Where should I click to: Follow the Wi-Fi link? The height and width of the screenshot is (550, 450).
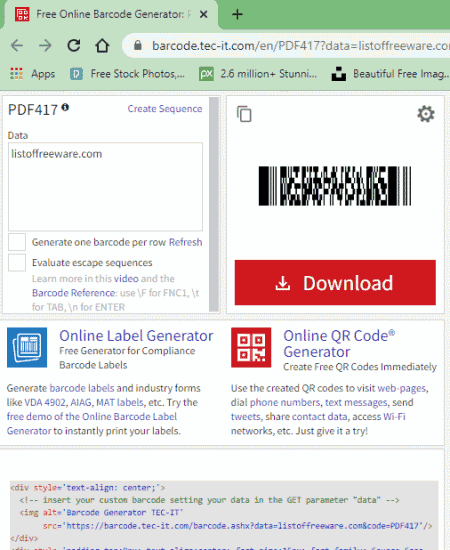coord(394,417)
